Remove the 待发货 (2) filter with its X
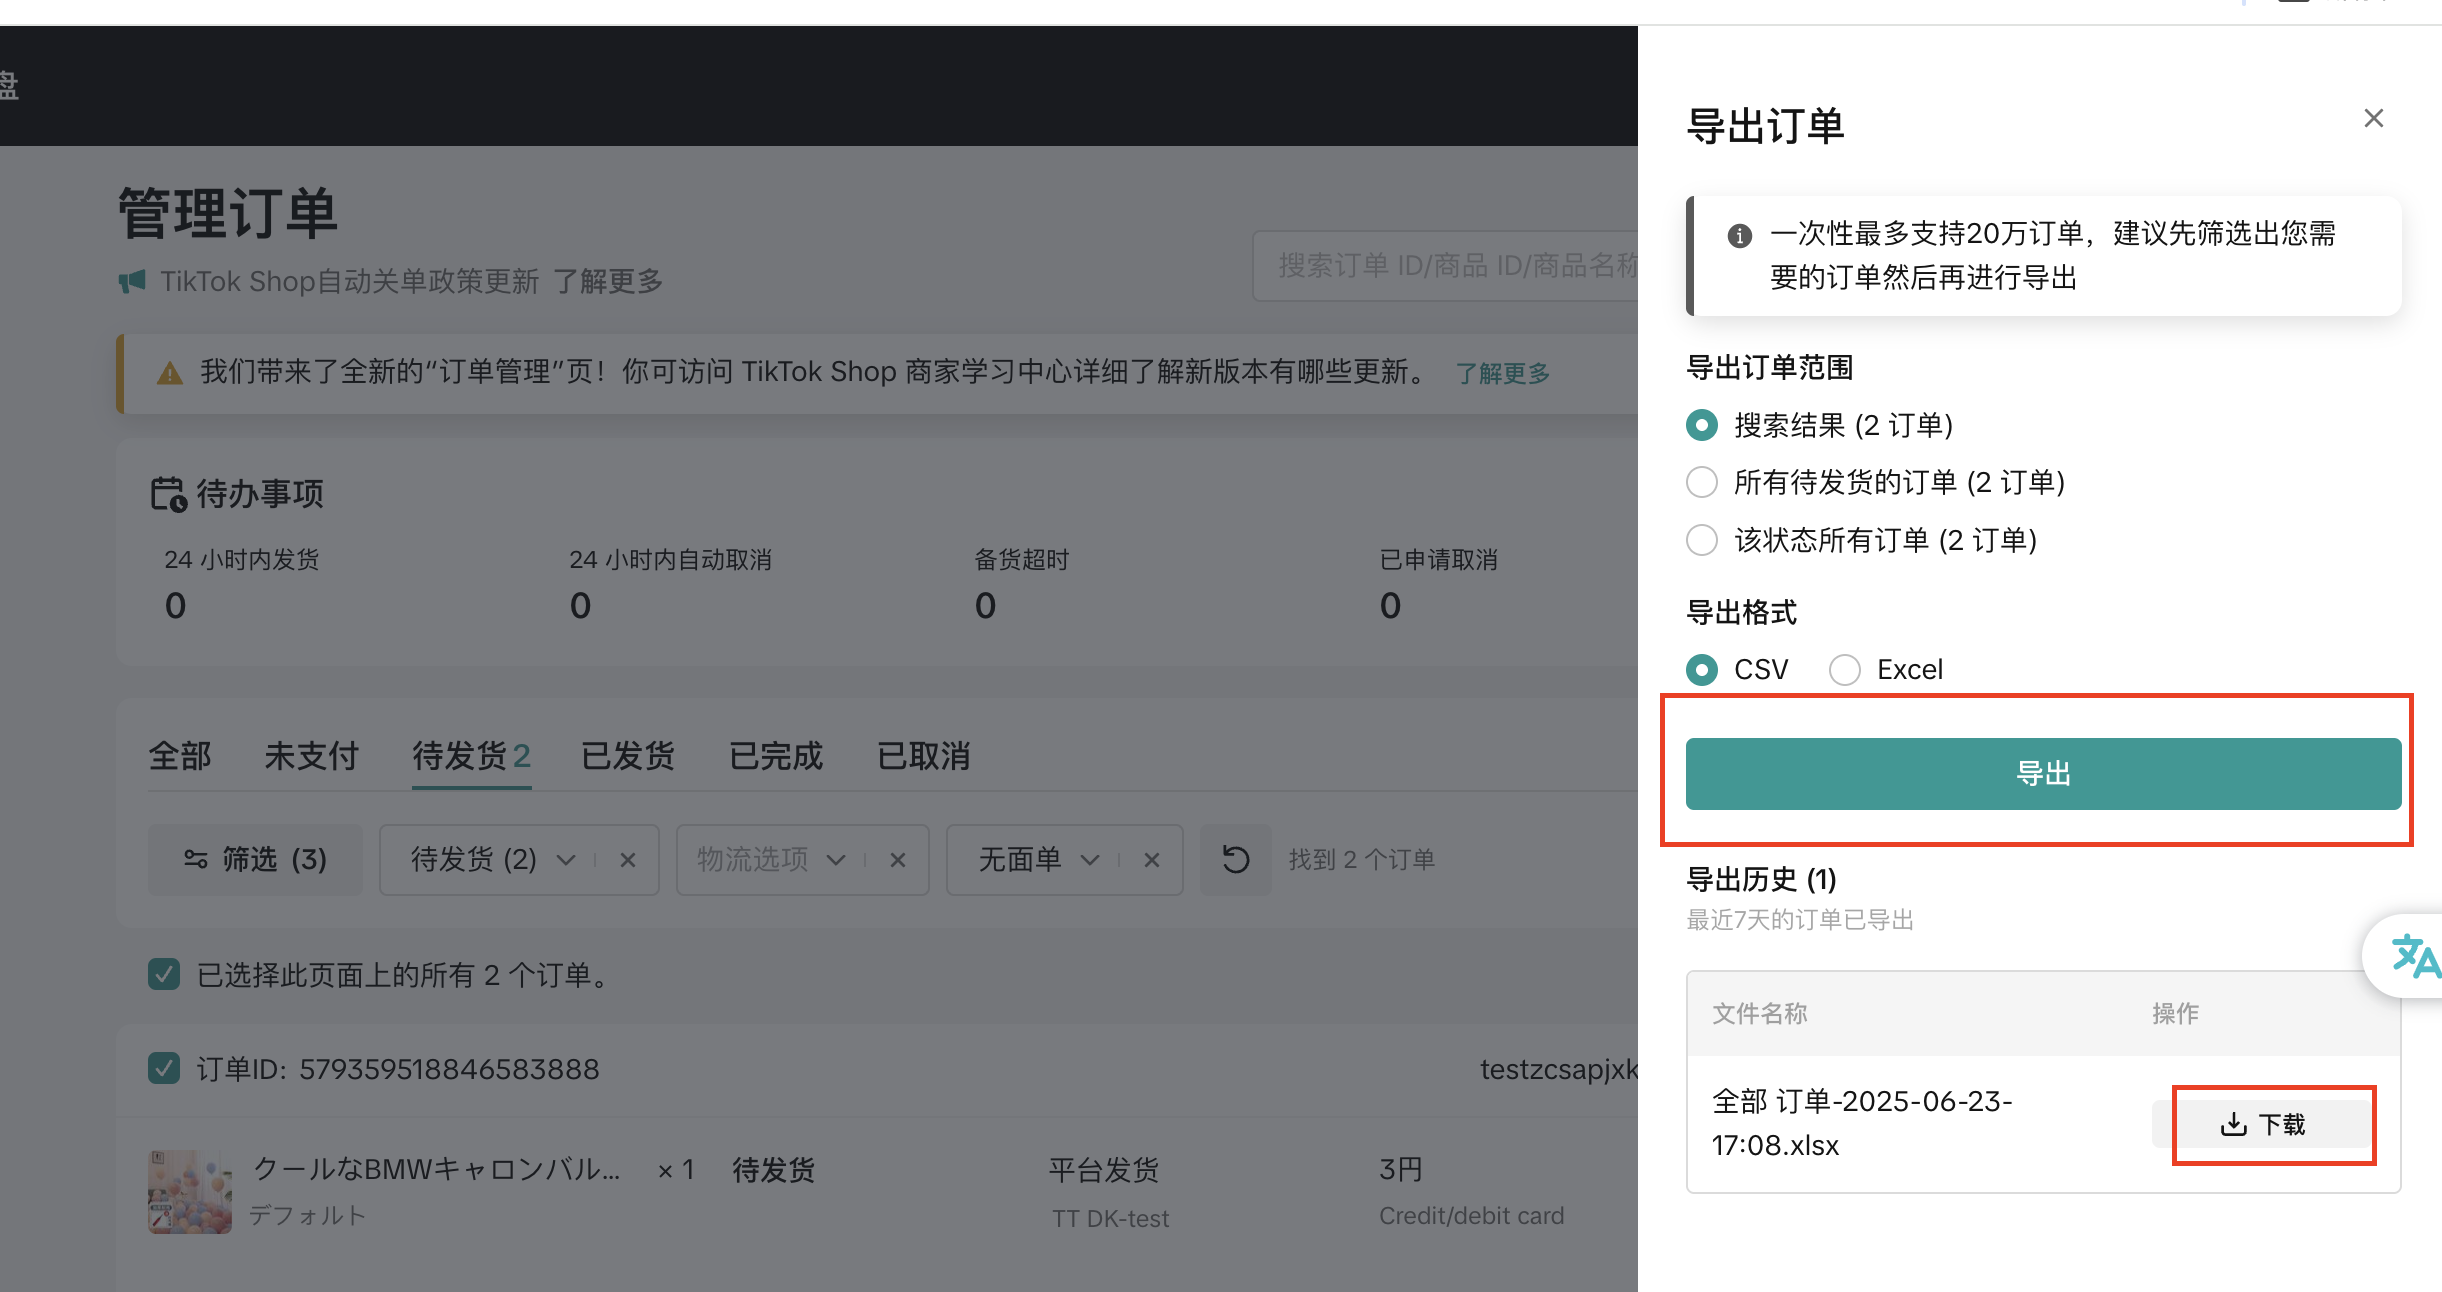2442x1292 pixels. pos(628,860)
